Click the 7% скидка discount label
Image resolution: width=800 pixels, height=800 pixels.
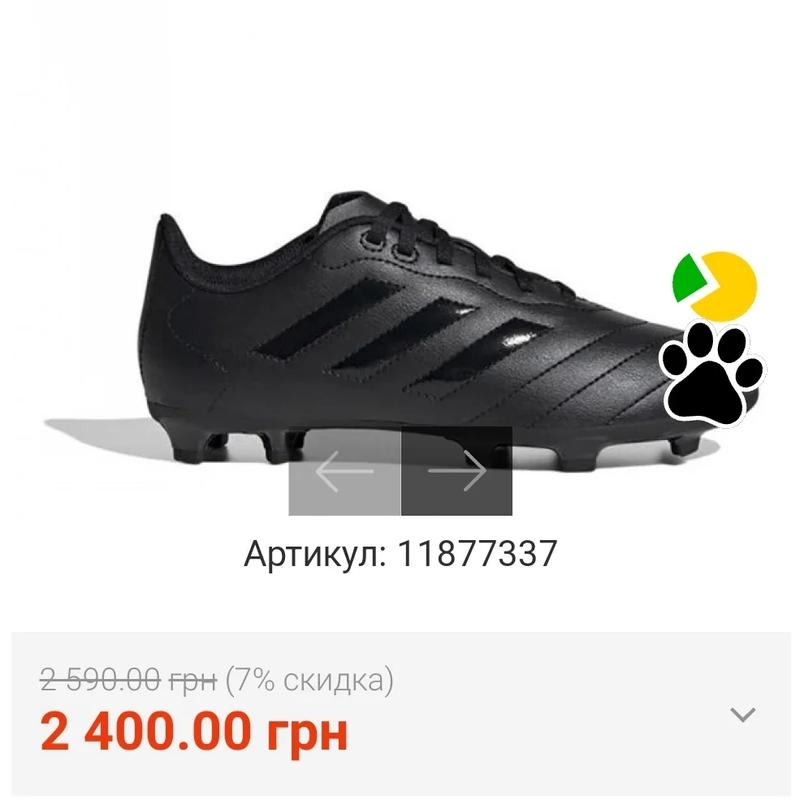pyautogui.click(x=310, y=680)
